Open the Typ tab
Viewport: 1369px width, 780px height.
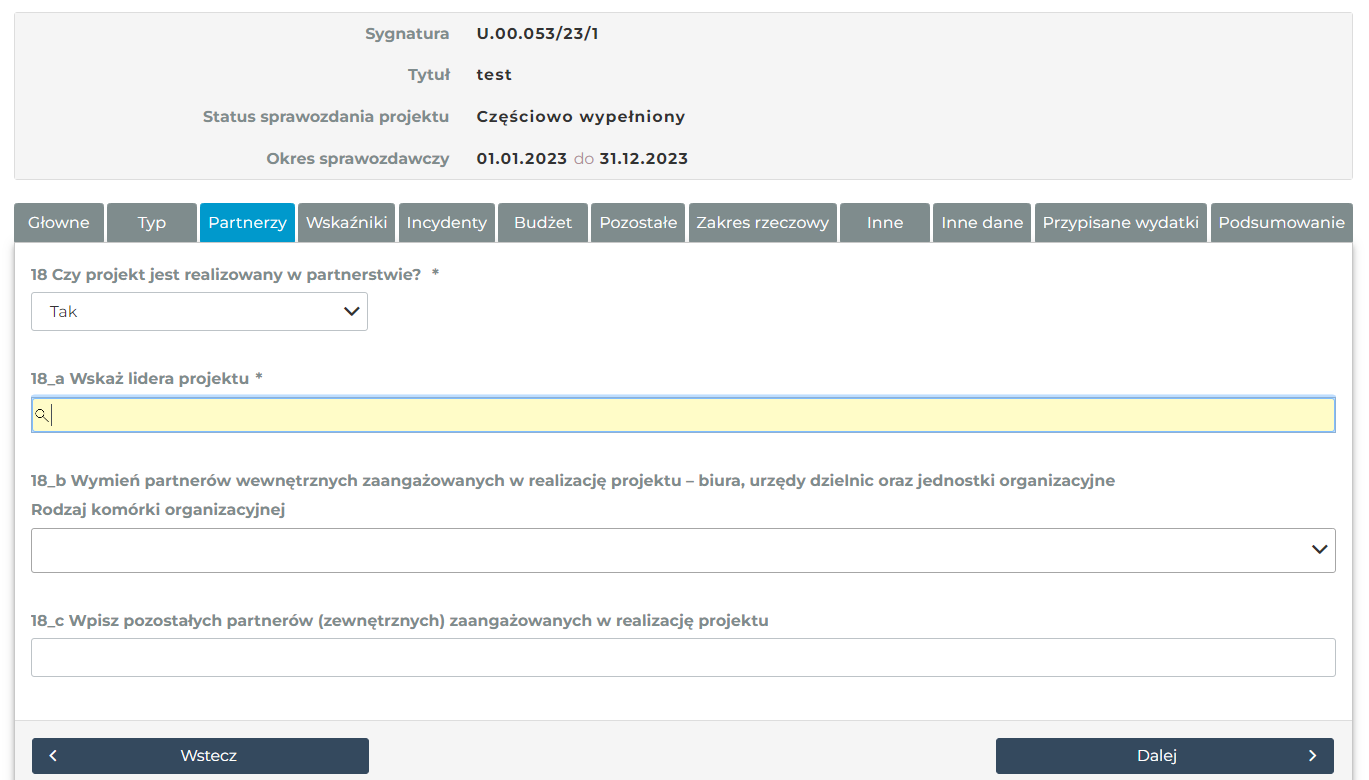click(152, 223)
